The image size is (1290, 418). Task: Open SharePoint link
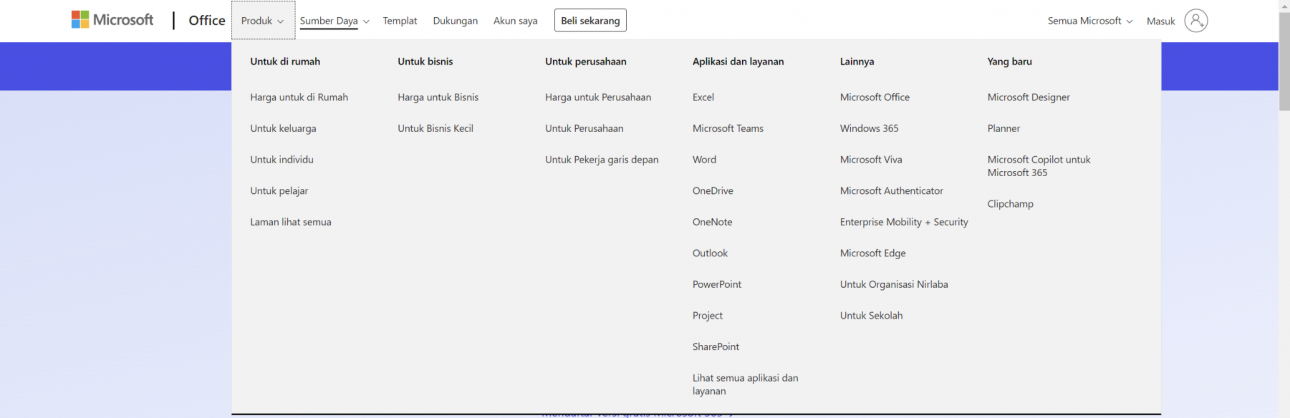pos(716,346)
